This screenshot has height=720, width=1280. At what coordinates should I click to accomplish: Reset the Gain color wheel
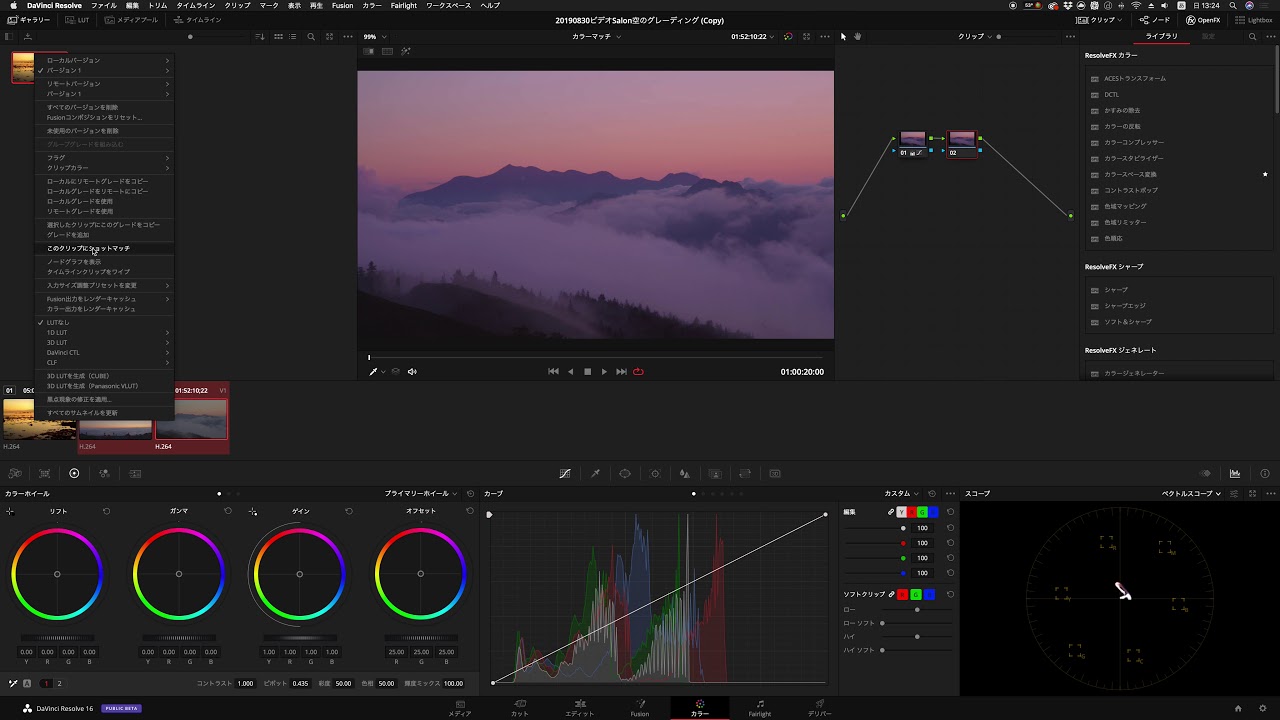pos(348,511)
